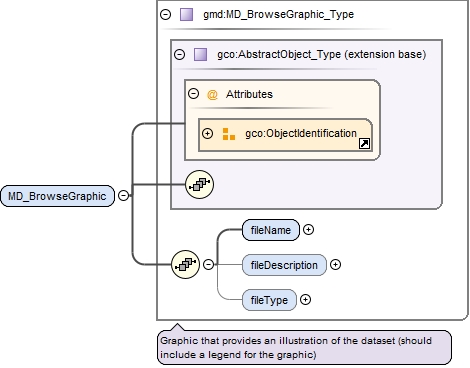Select the sequence compositor icon inside AbstractObject_Type
Viewport: 470px width, 368px height.
(199, 184)
